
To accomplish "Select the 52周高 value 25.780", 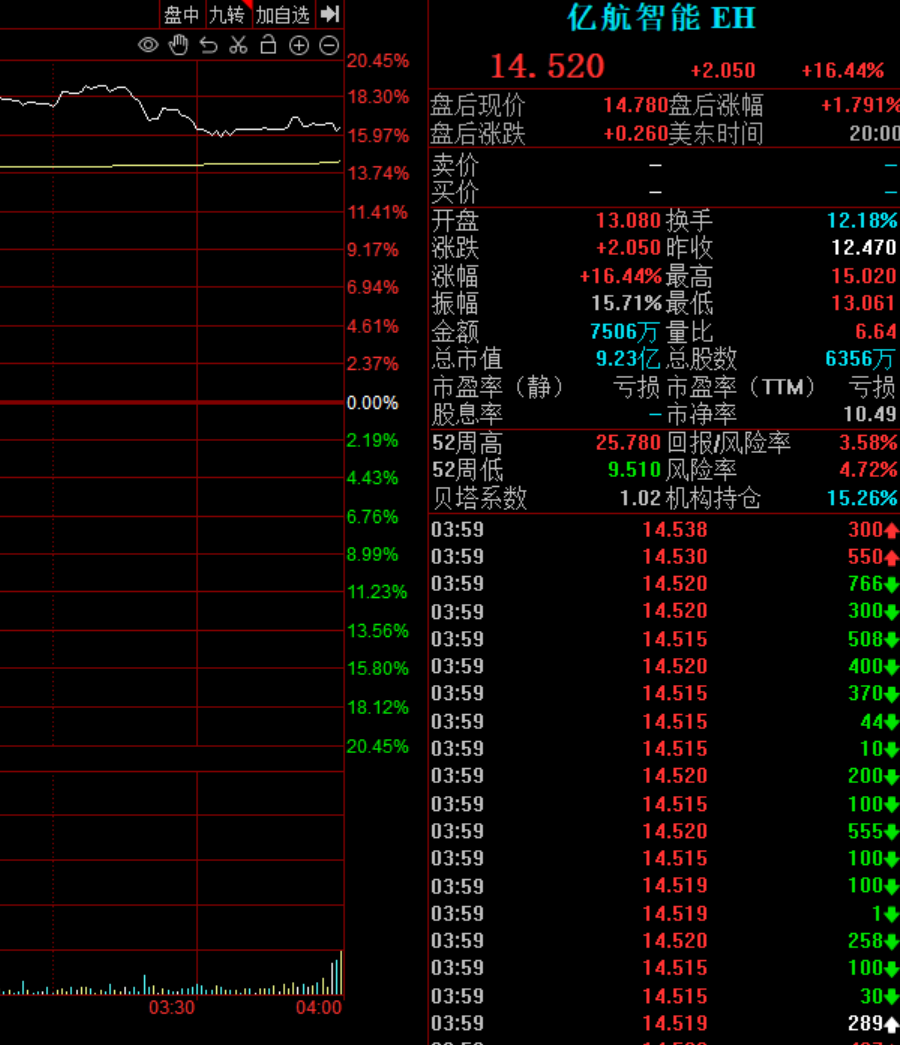I will pos(627,442).
